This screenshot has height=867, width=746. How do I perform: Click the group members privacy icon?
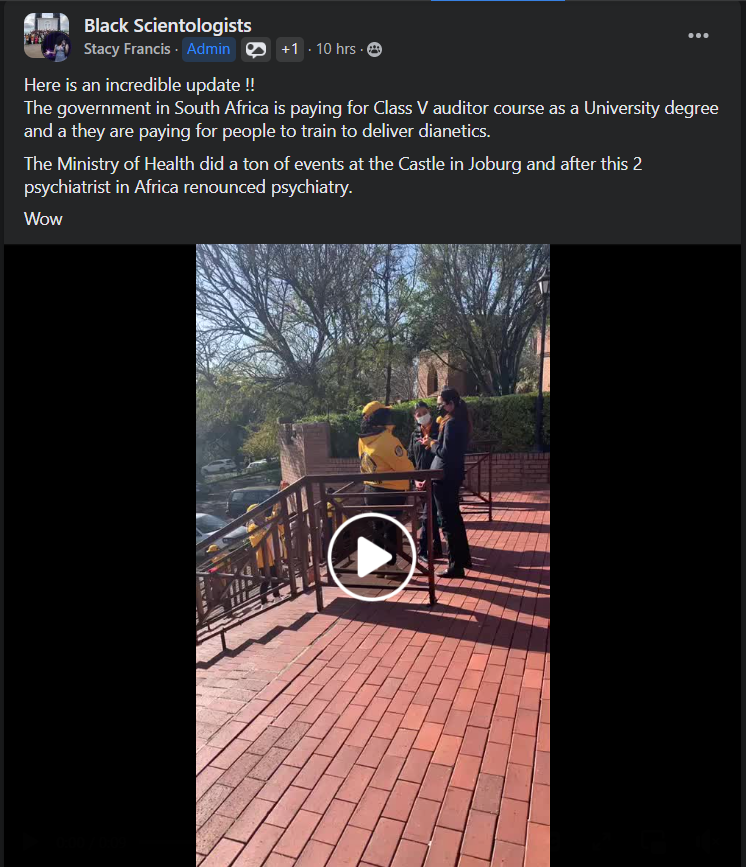(x=374, y=50)
